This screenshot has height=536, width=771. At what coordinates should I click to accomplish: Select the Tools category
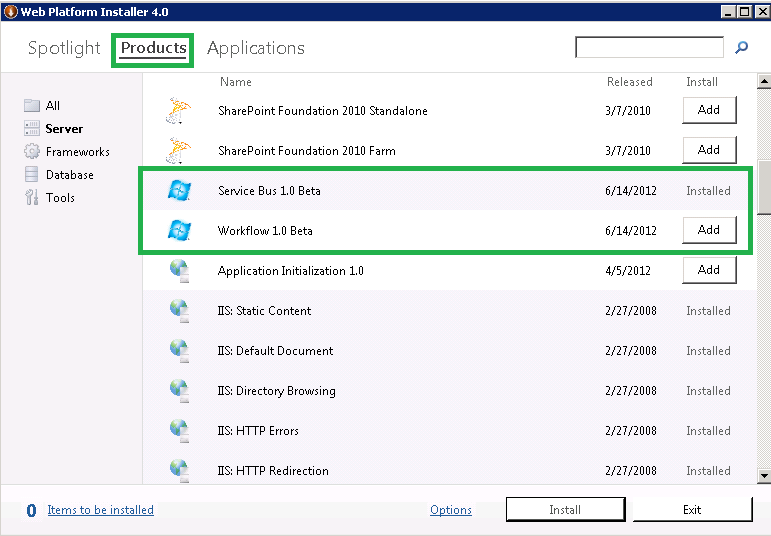(60, 198)
